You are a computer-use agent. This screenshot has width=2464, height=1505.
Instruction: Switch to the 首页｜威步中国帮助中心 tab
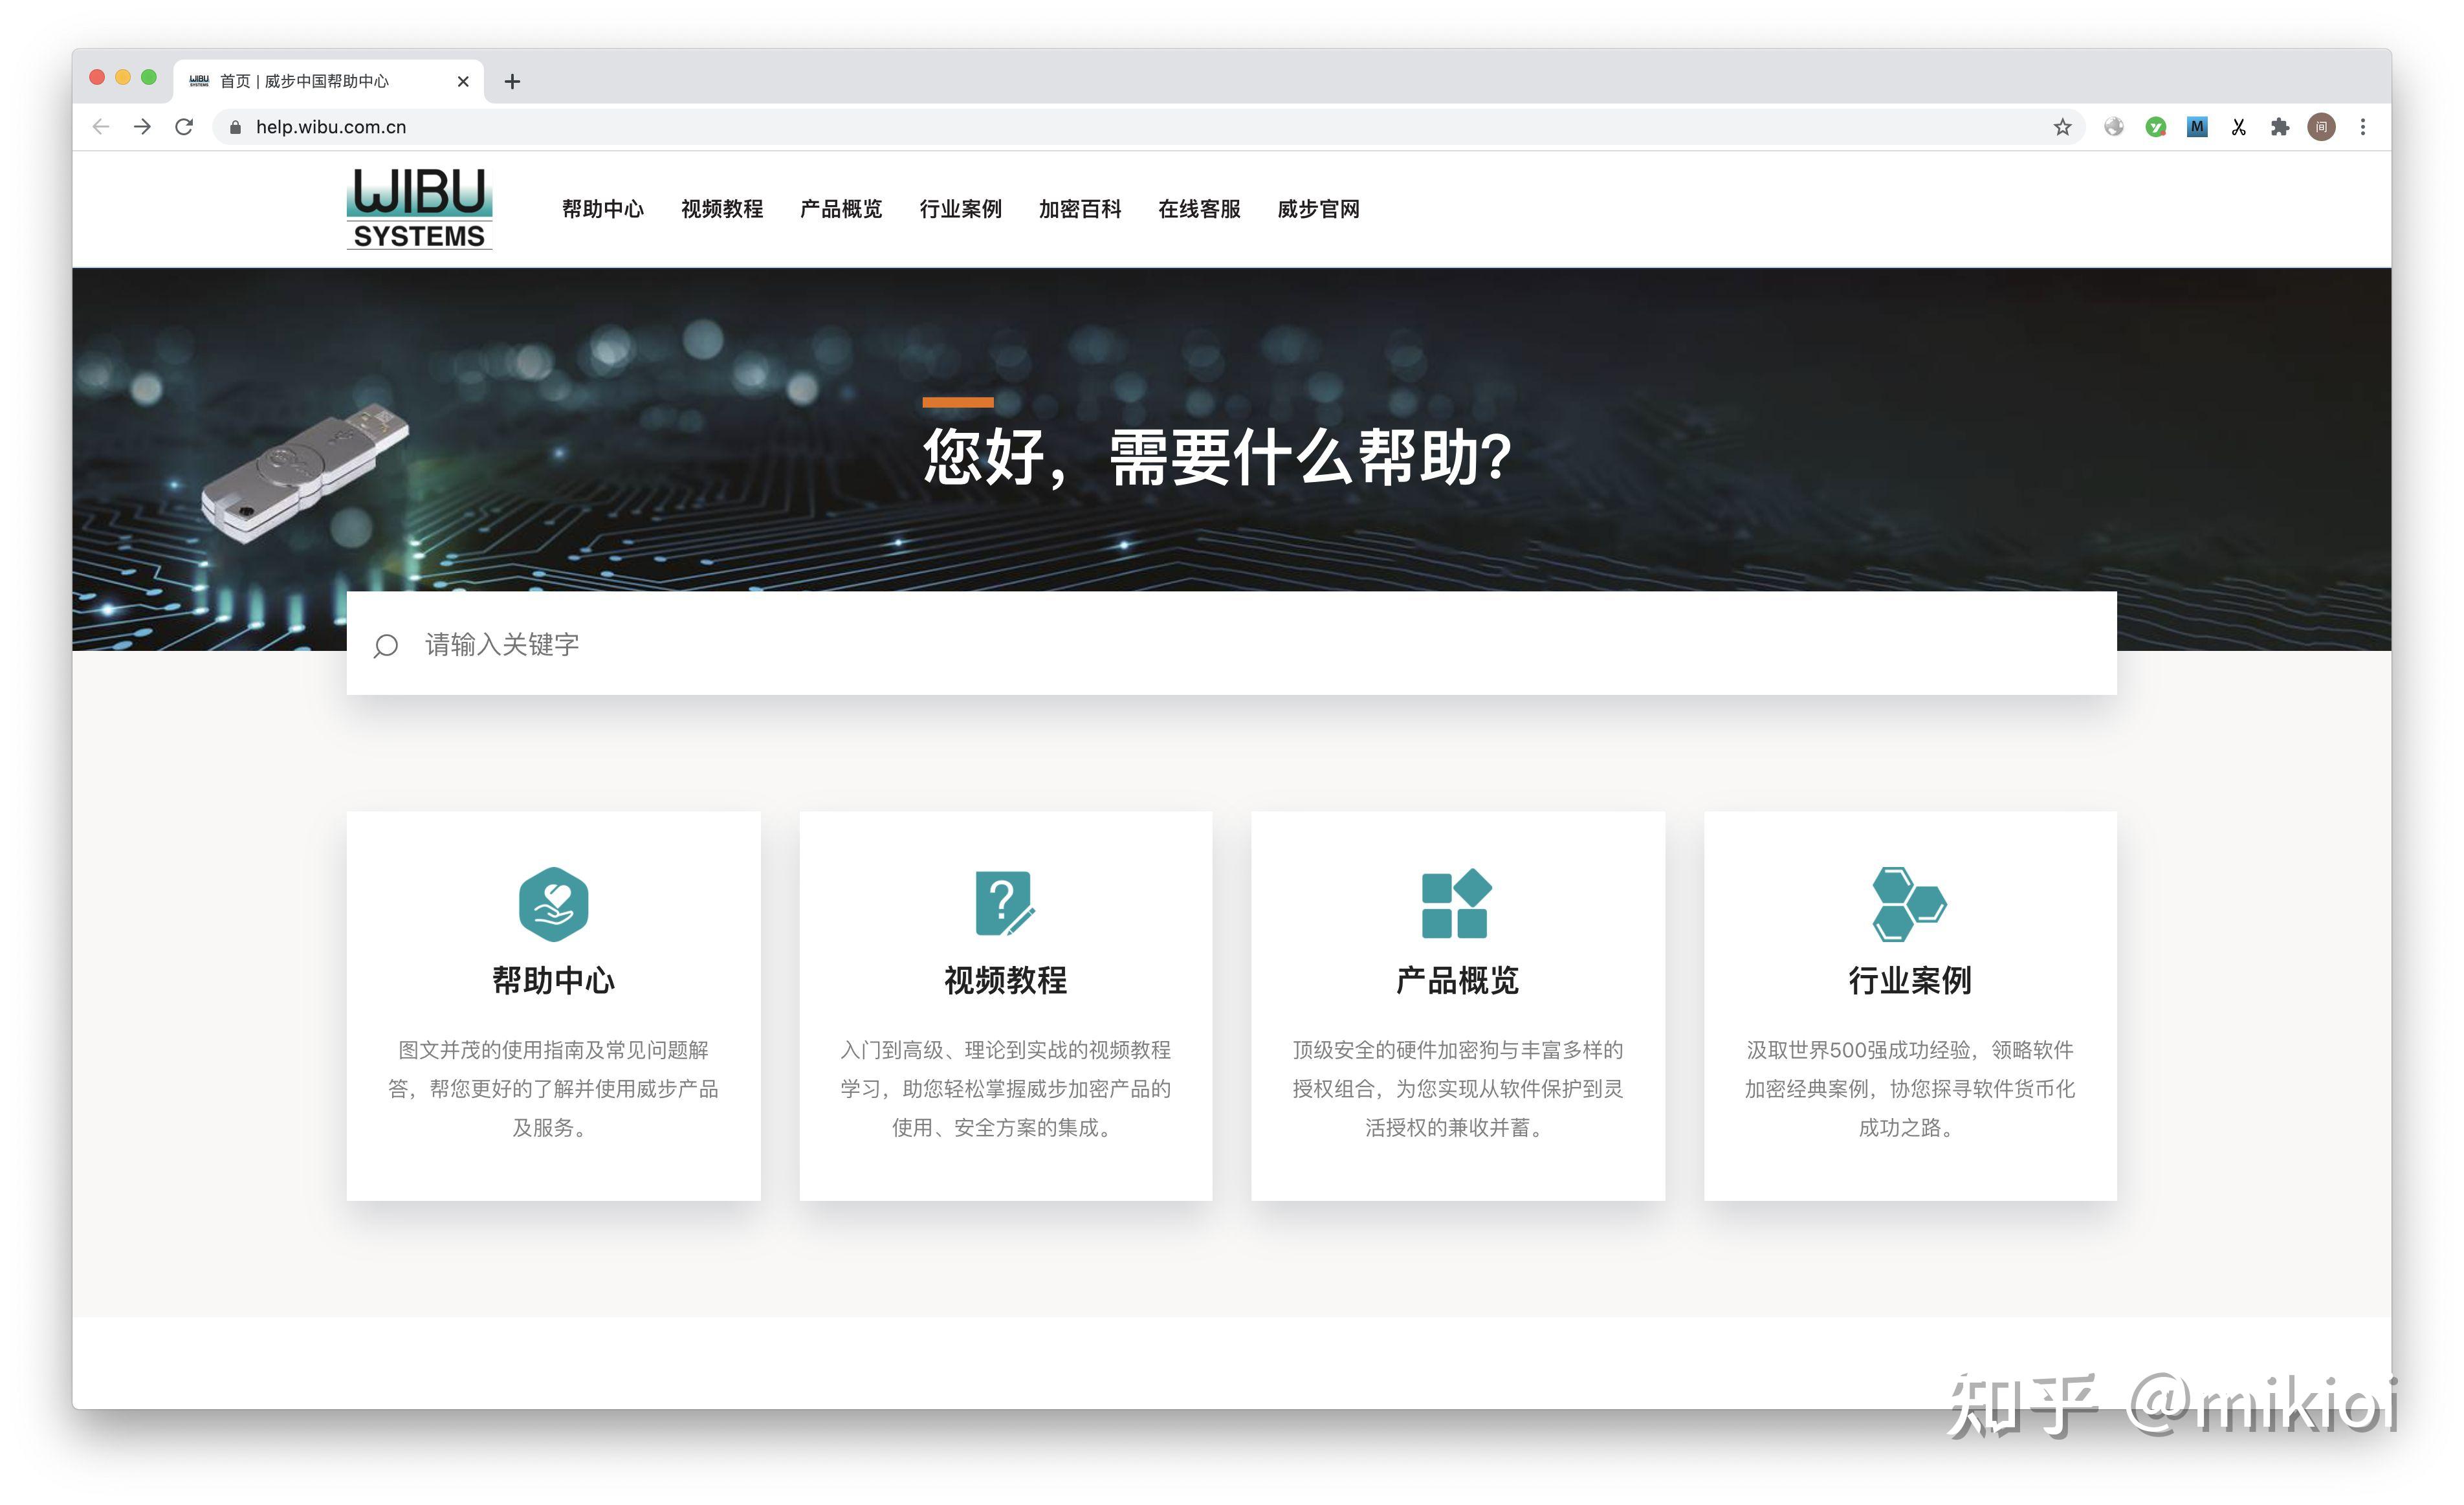tap(305, 81)
